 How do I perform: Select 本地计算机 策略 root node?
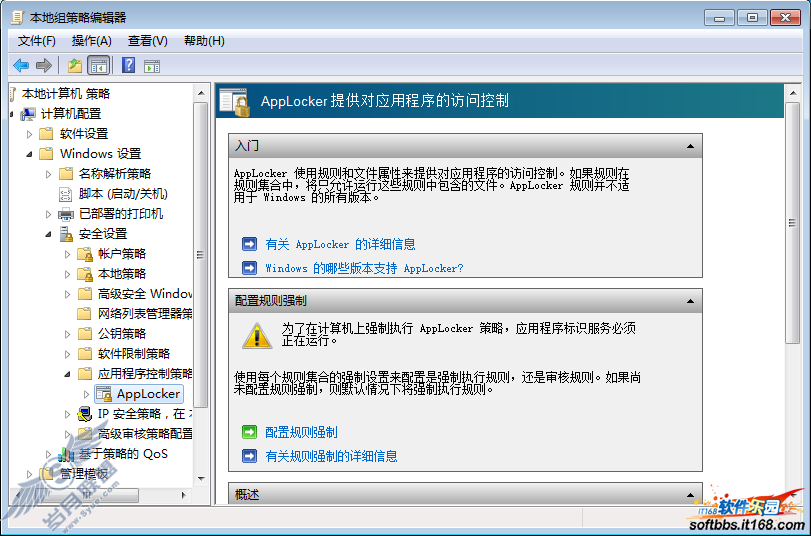click(x=66, y=94)
